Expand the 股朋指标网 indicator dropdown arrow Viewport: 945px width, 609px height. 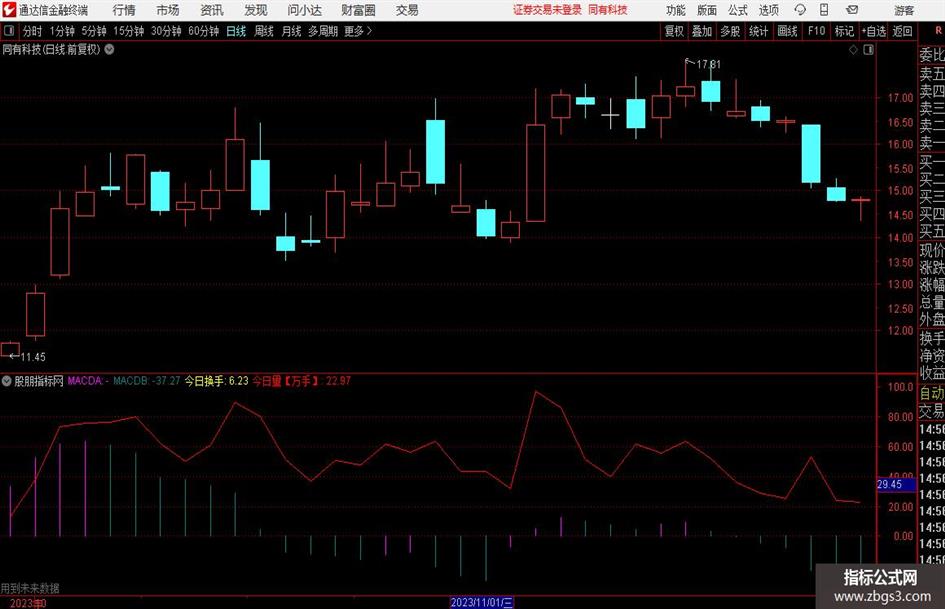coord(6,381)
